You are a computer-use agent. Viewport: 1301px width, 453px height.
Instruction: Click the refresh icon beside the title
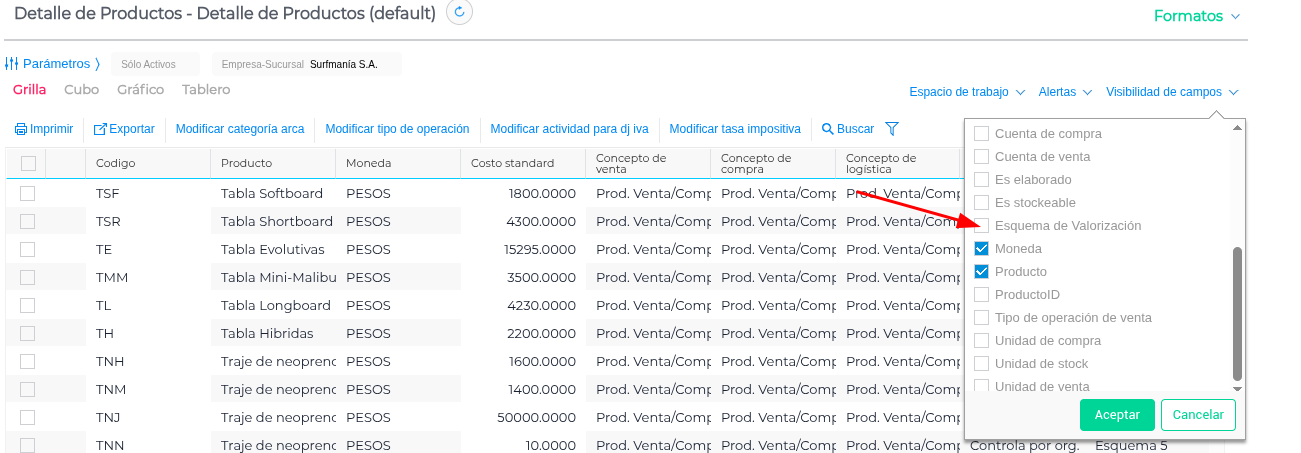(x=459, y=13)
